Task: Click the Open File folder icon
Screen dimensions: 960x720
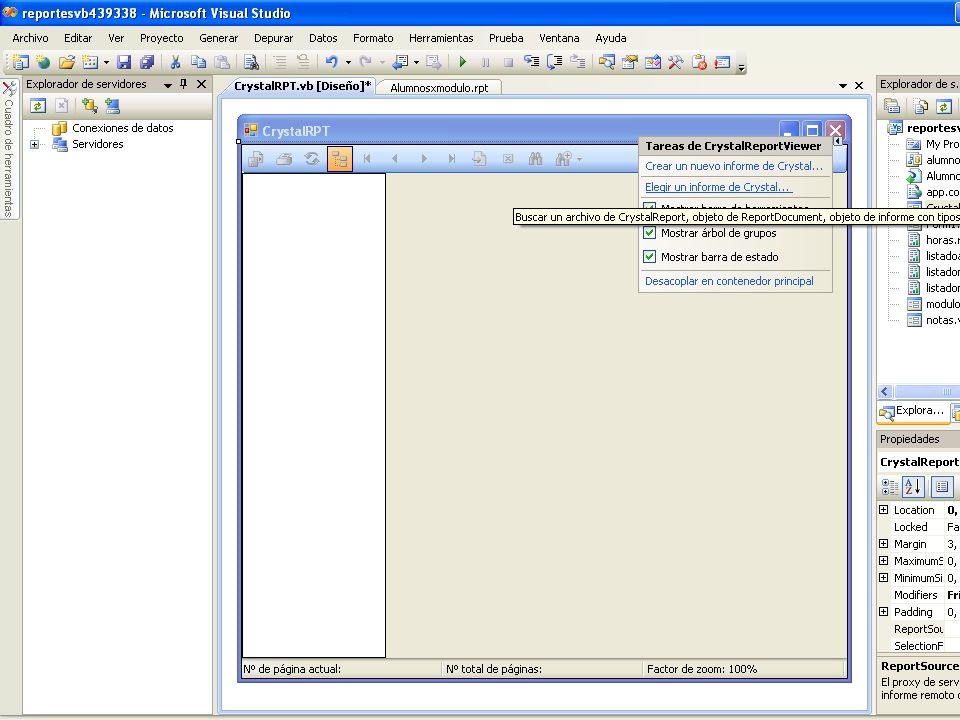Action: 67,62
